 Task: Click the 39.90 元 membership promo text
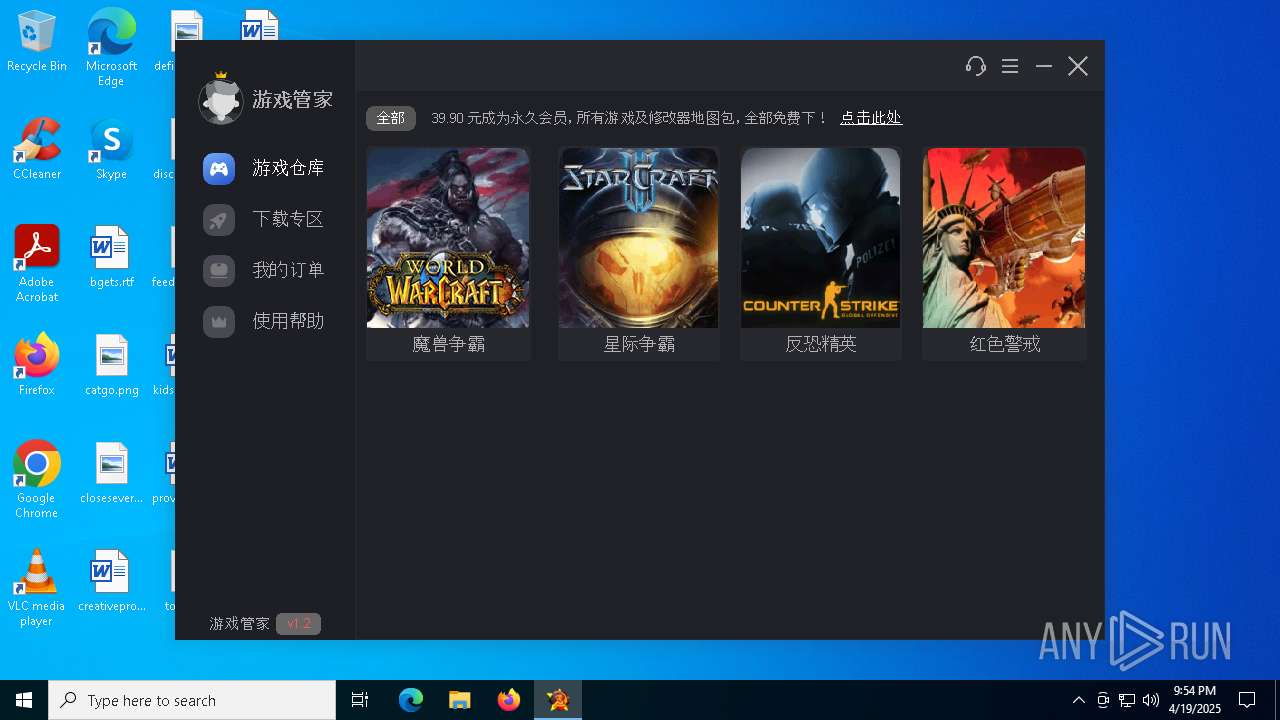pos(630,118)
